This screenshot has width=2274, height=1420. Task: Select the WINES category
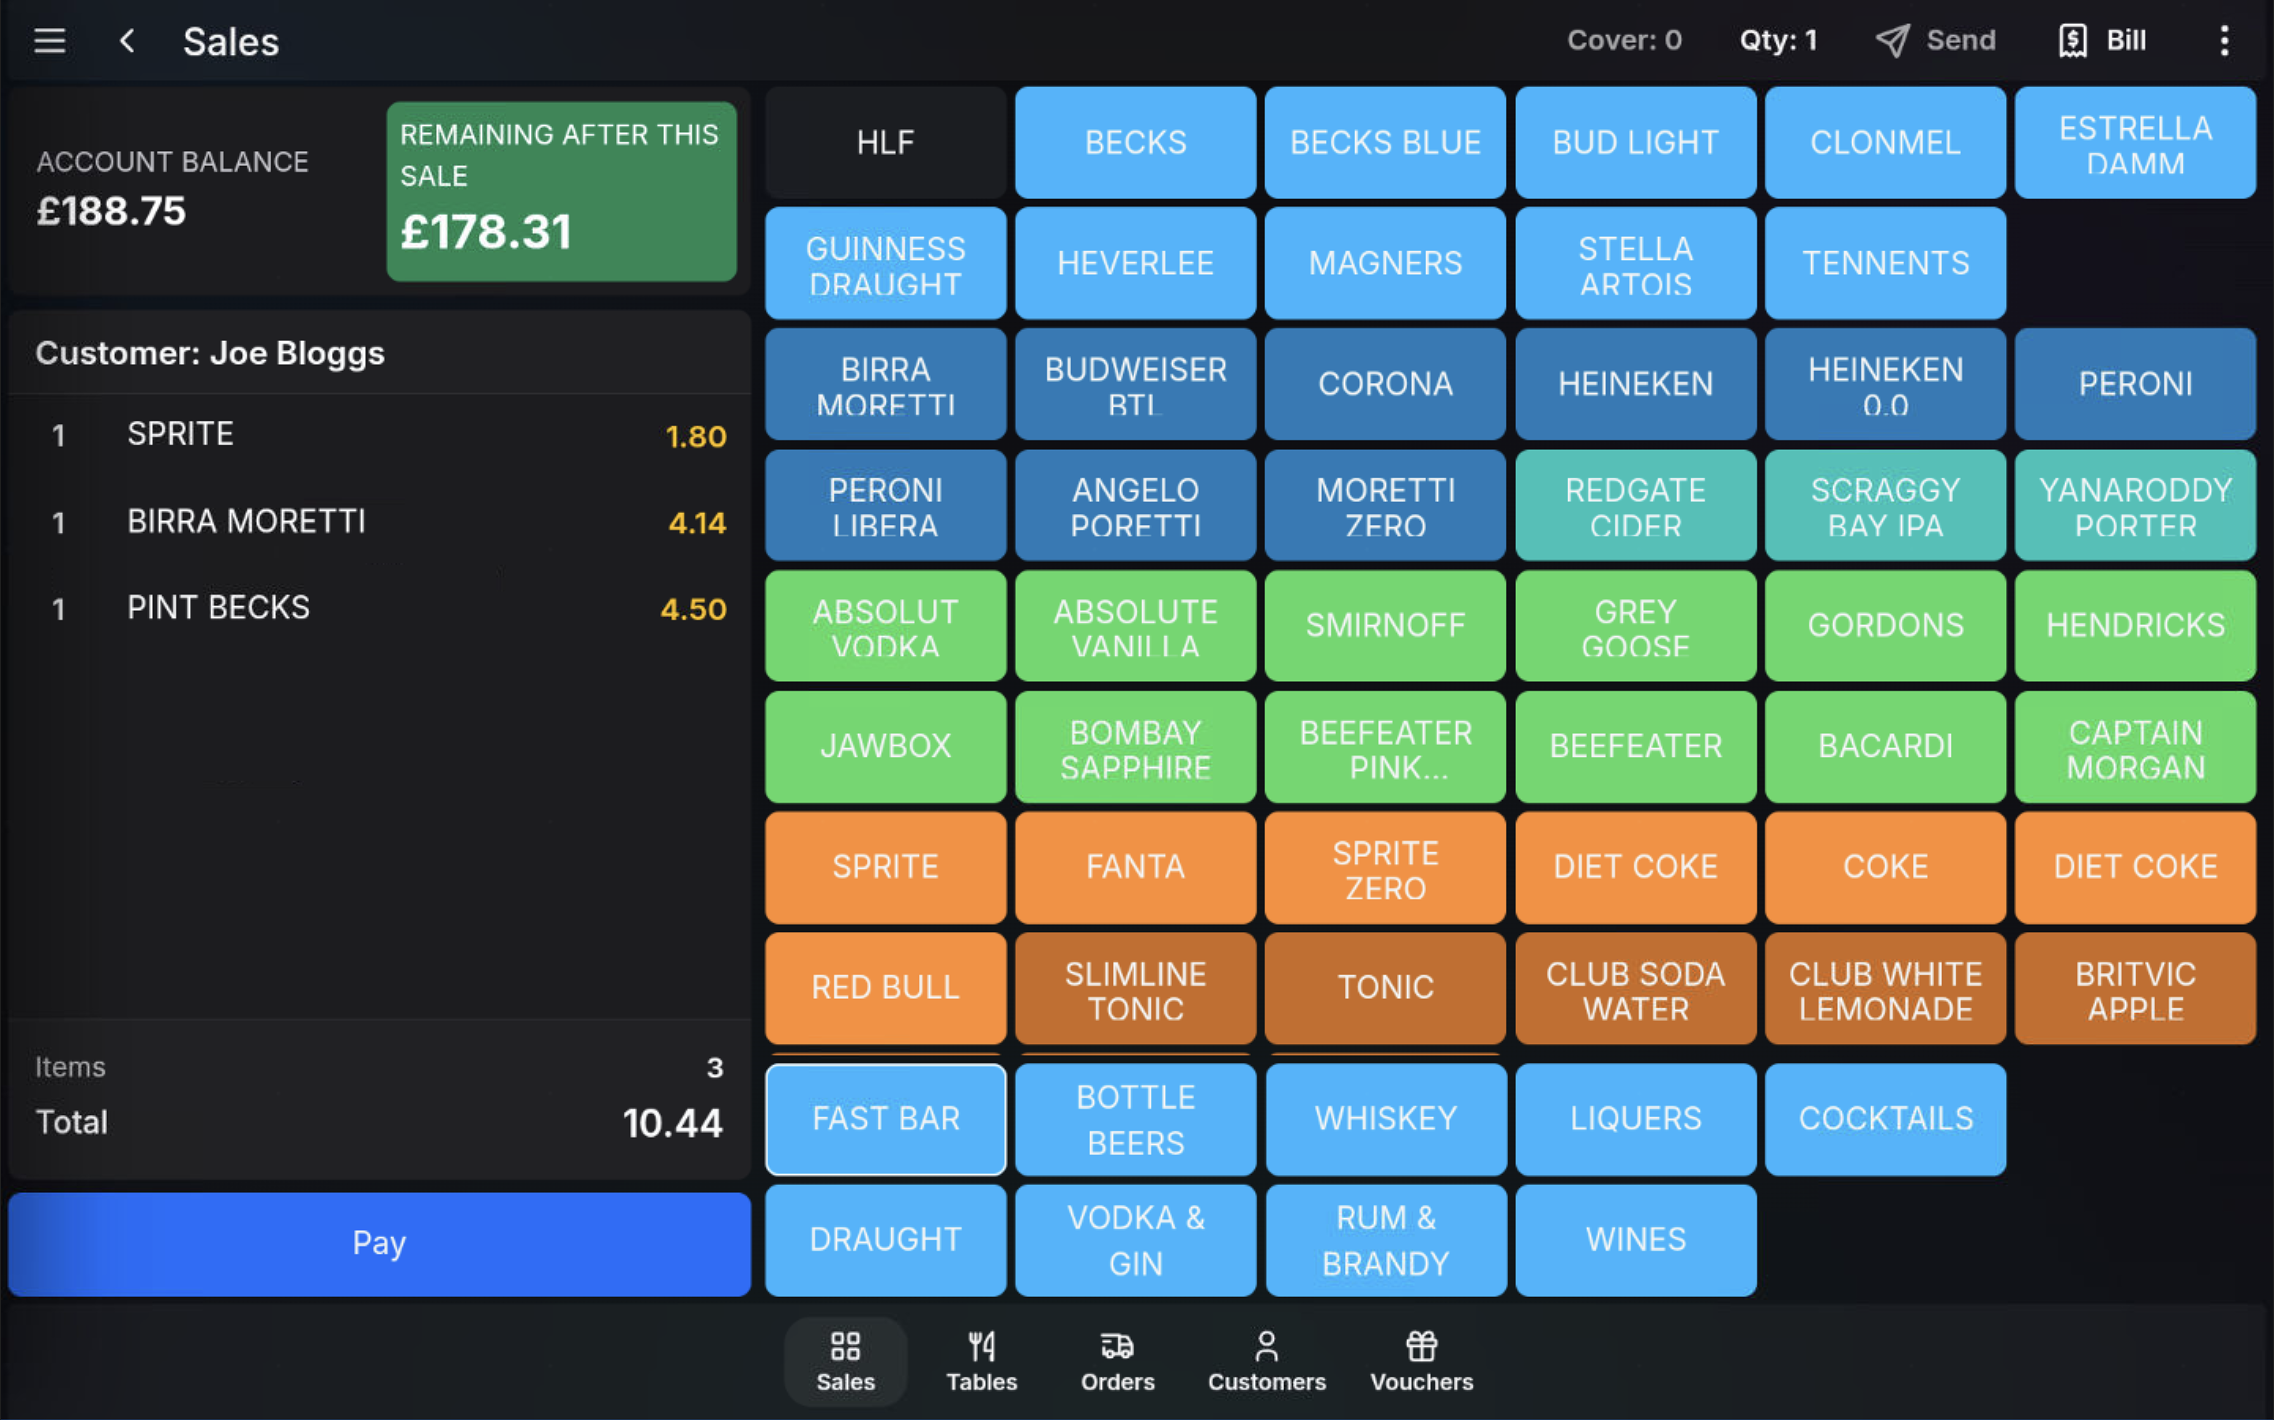[1636, 1240]
